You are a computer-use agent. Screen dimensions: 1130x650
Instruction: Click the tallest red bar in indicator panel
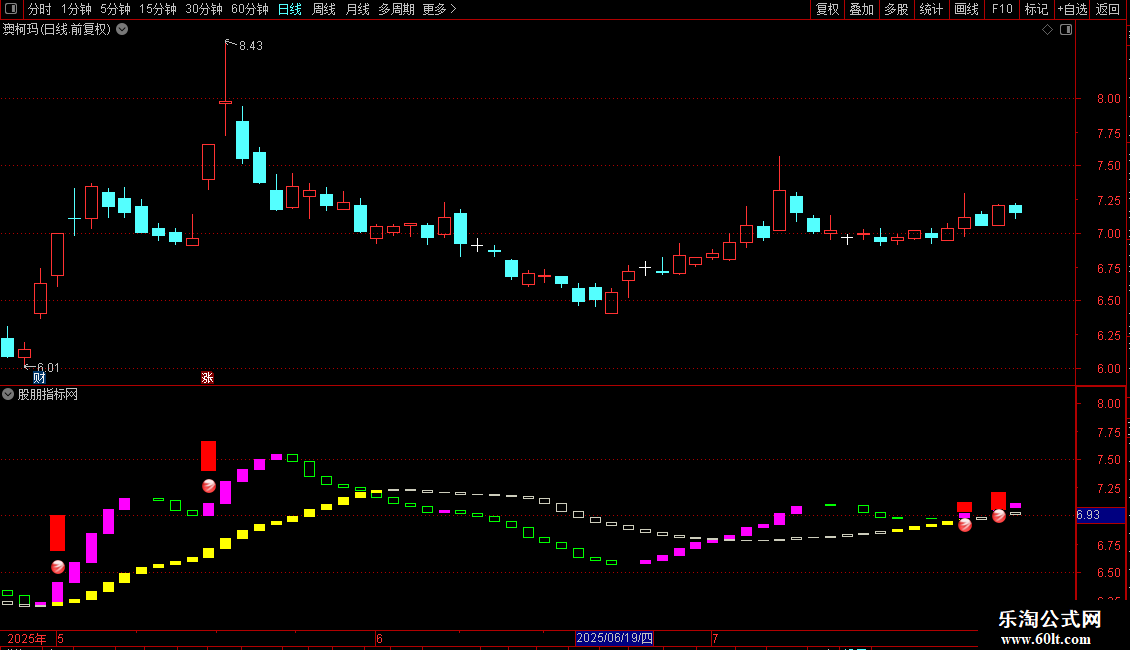pyautogui.click(x=57, y=533)
